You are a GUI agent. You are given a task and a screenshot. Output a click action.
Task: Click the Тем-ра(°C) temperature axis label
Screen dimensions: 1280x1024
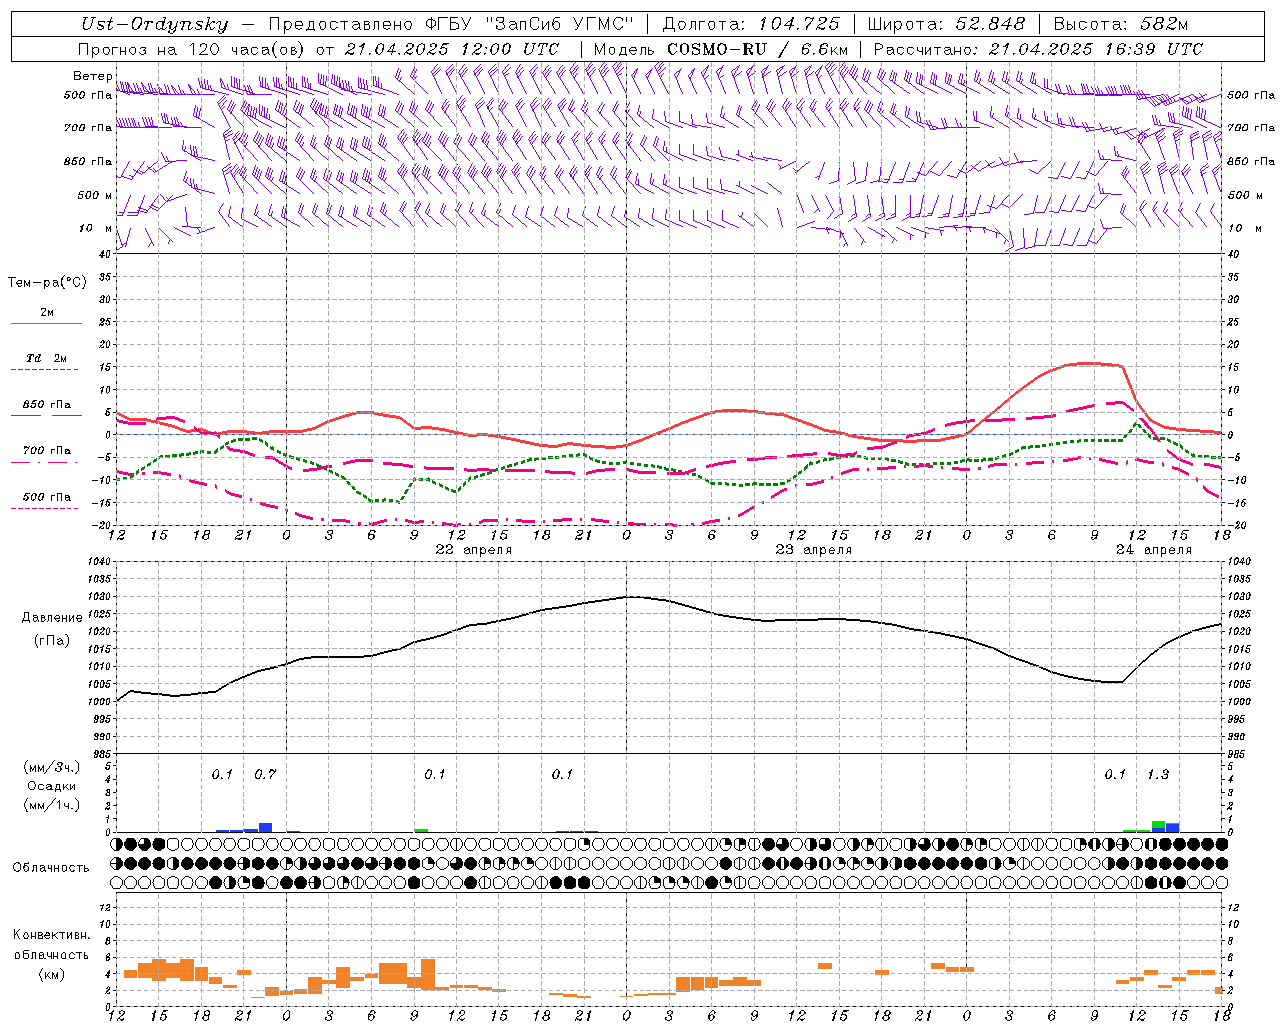47,283
